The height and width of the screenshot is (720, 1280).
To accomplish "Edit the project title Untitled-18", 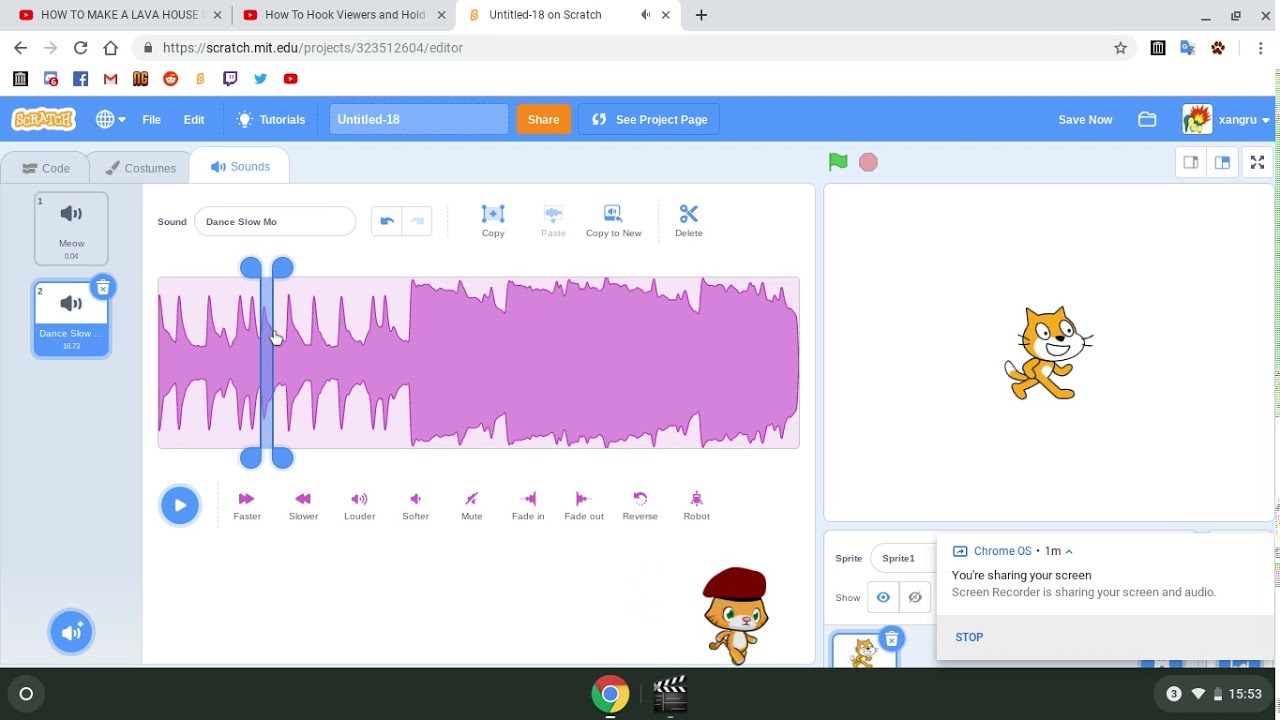I will 419,119.
